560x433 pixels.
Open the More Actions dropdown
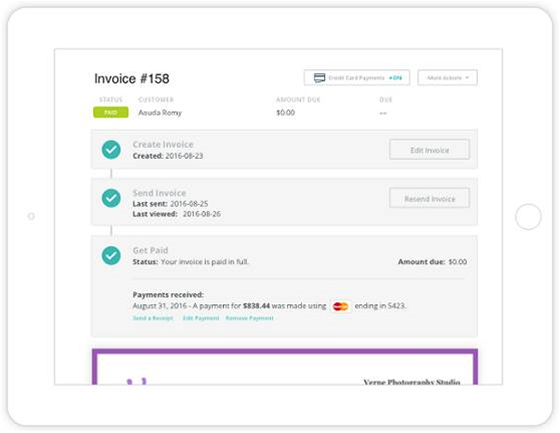click(x=448, y=78)
